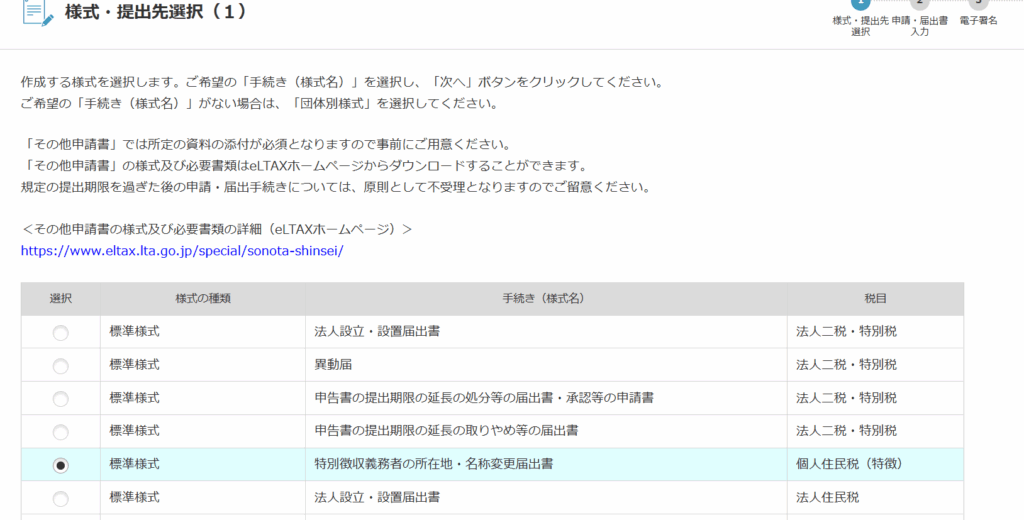Click the step 2 circle for 申請・届出書入力

point(919,3)
